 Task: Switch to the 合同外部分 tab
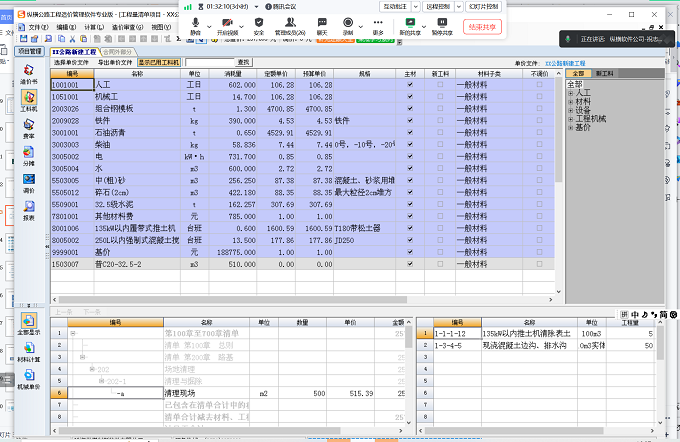[118, 52]
